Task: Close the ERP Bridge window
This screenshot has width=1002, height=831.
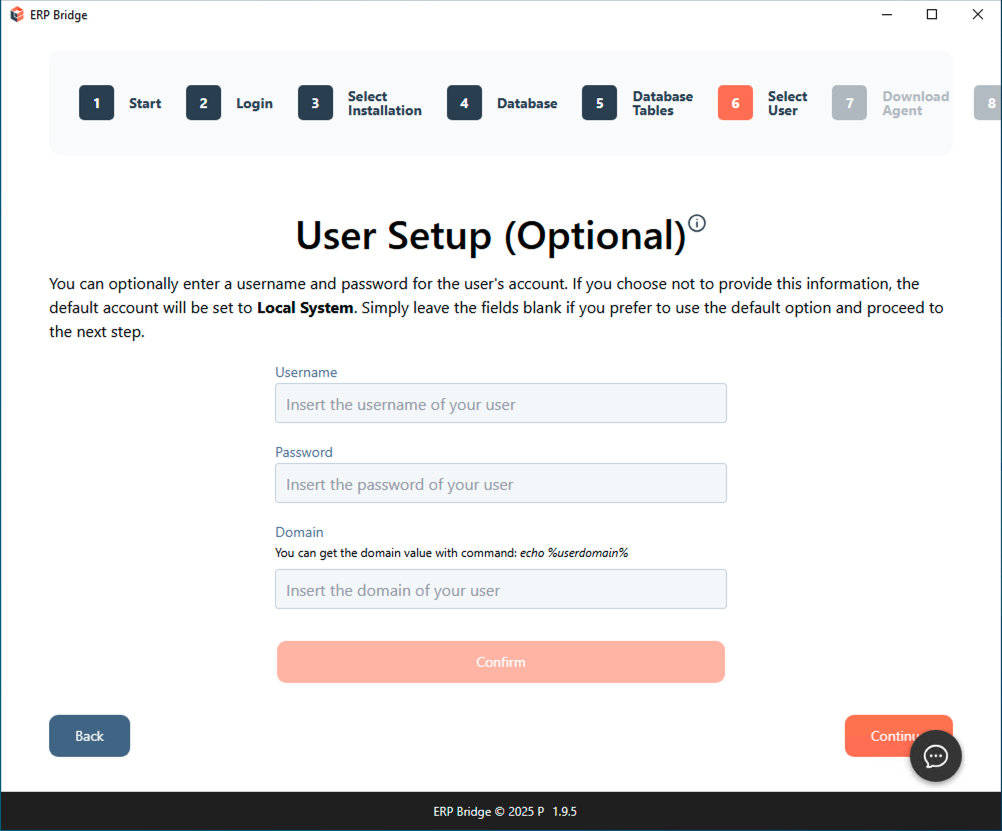Action: tap(978, 15)
